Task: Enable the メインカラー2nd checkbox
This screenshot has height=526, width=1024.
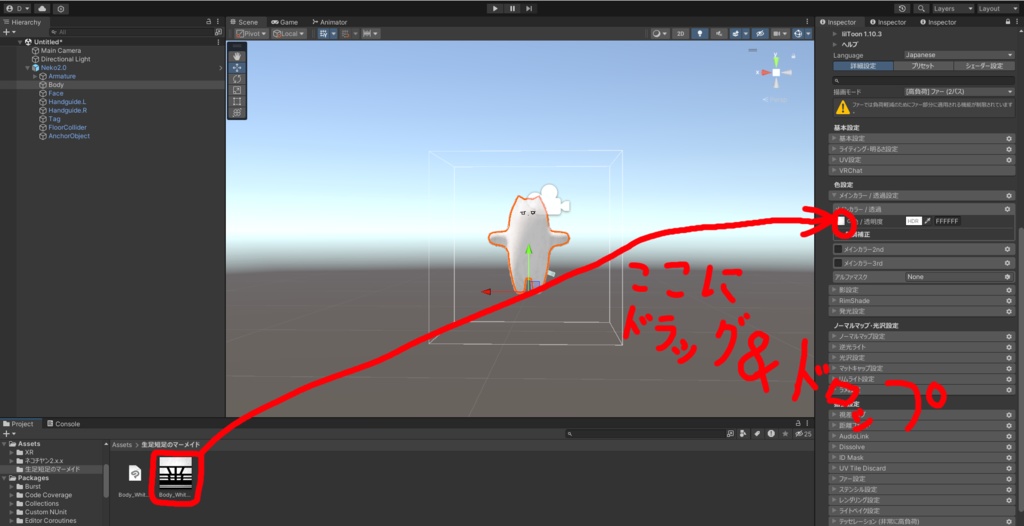Action: 838,249
